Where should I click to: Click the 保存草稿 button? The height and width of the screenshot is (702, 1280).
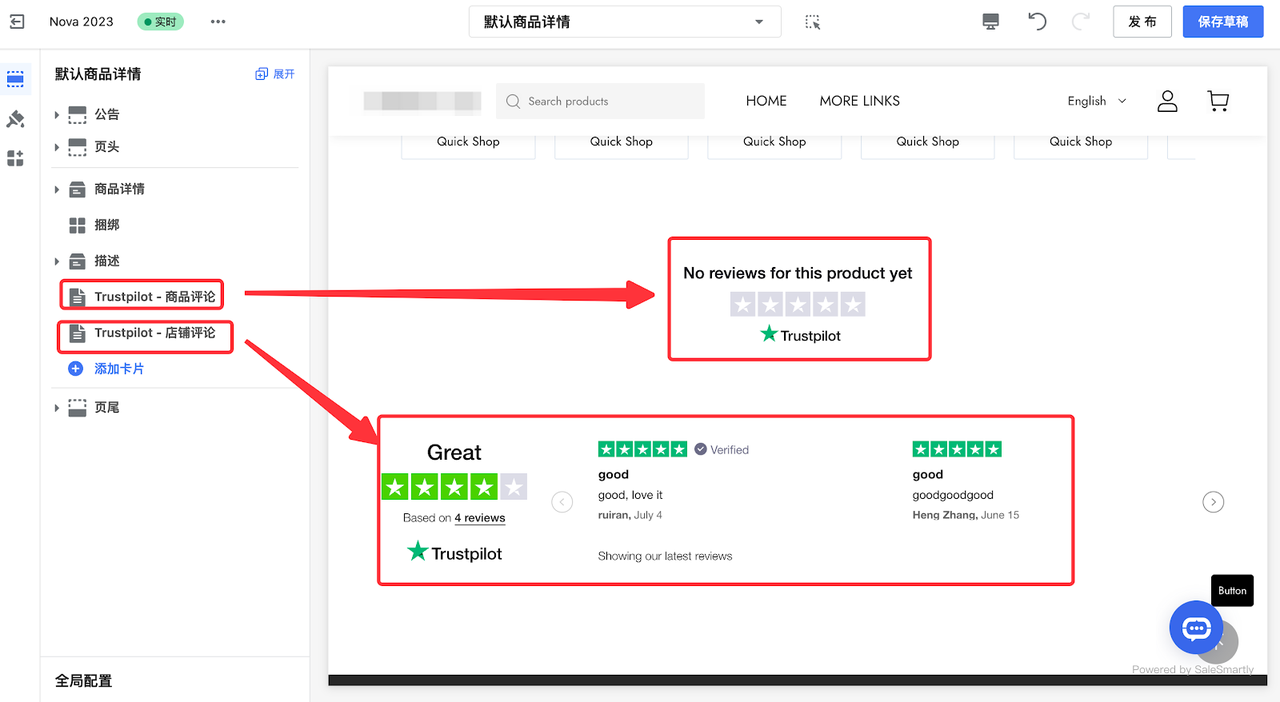(1222, 21)
